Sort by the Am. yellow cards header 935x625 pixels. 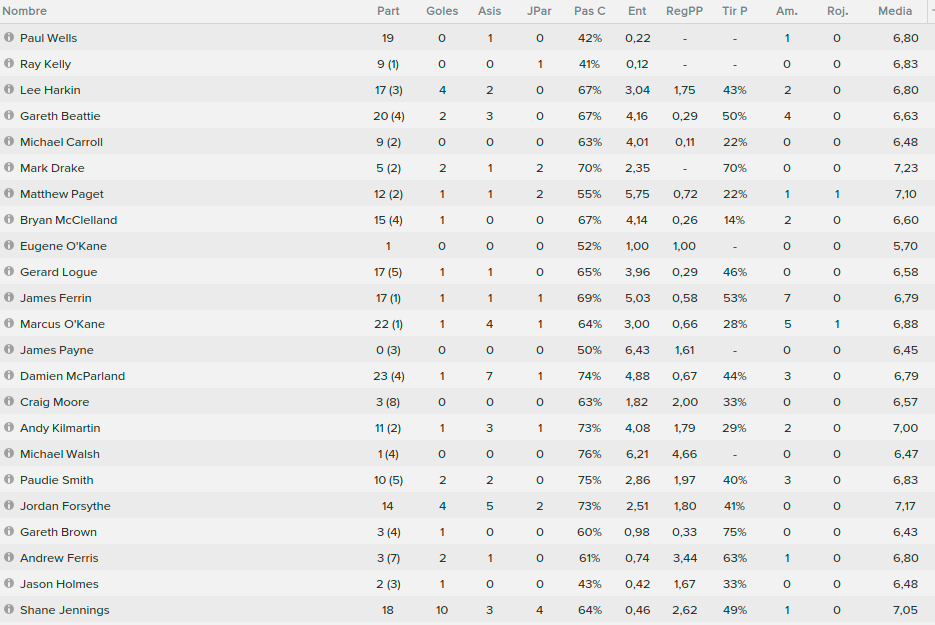(787, 11)
